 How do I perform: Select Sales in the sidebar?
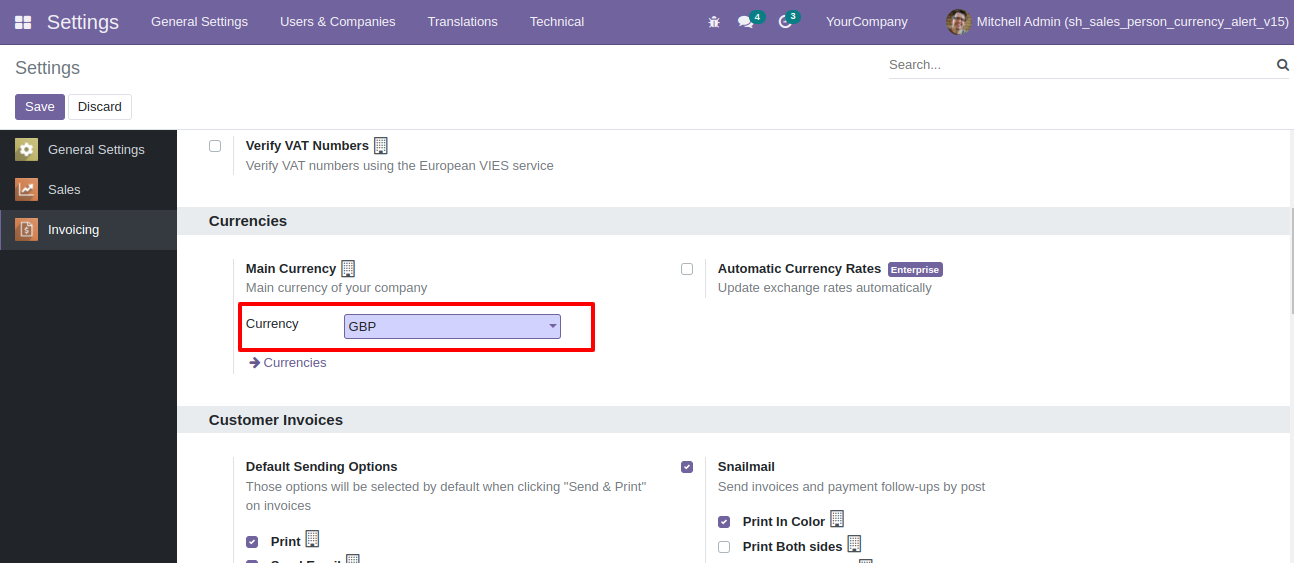88,190
